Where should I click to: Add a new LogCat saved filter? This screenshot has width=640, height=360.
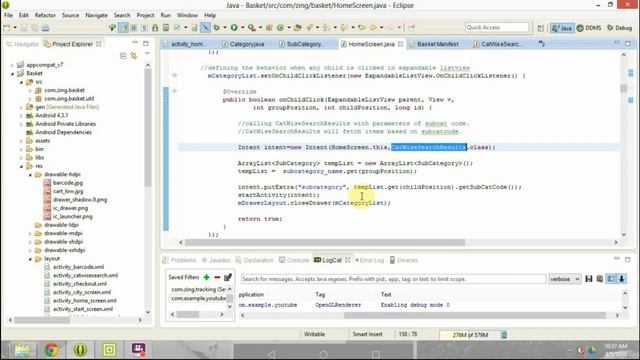click(207, 277)
